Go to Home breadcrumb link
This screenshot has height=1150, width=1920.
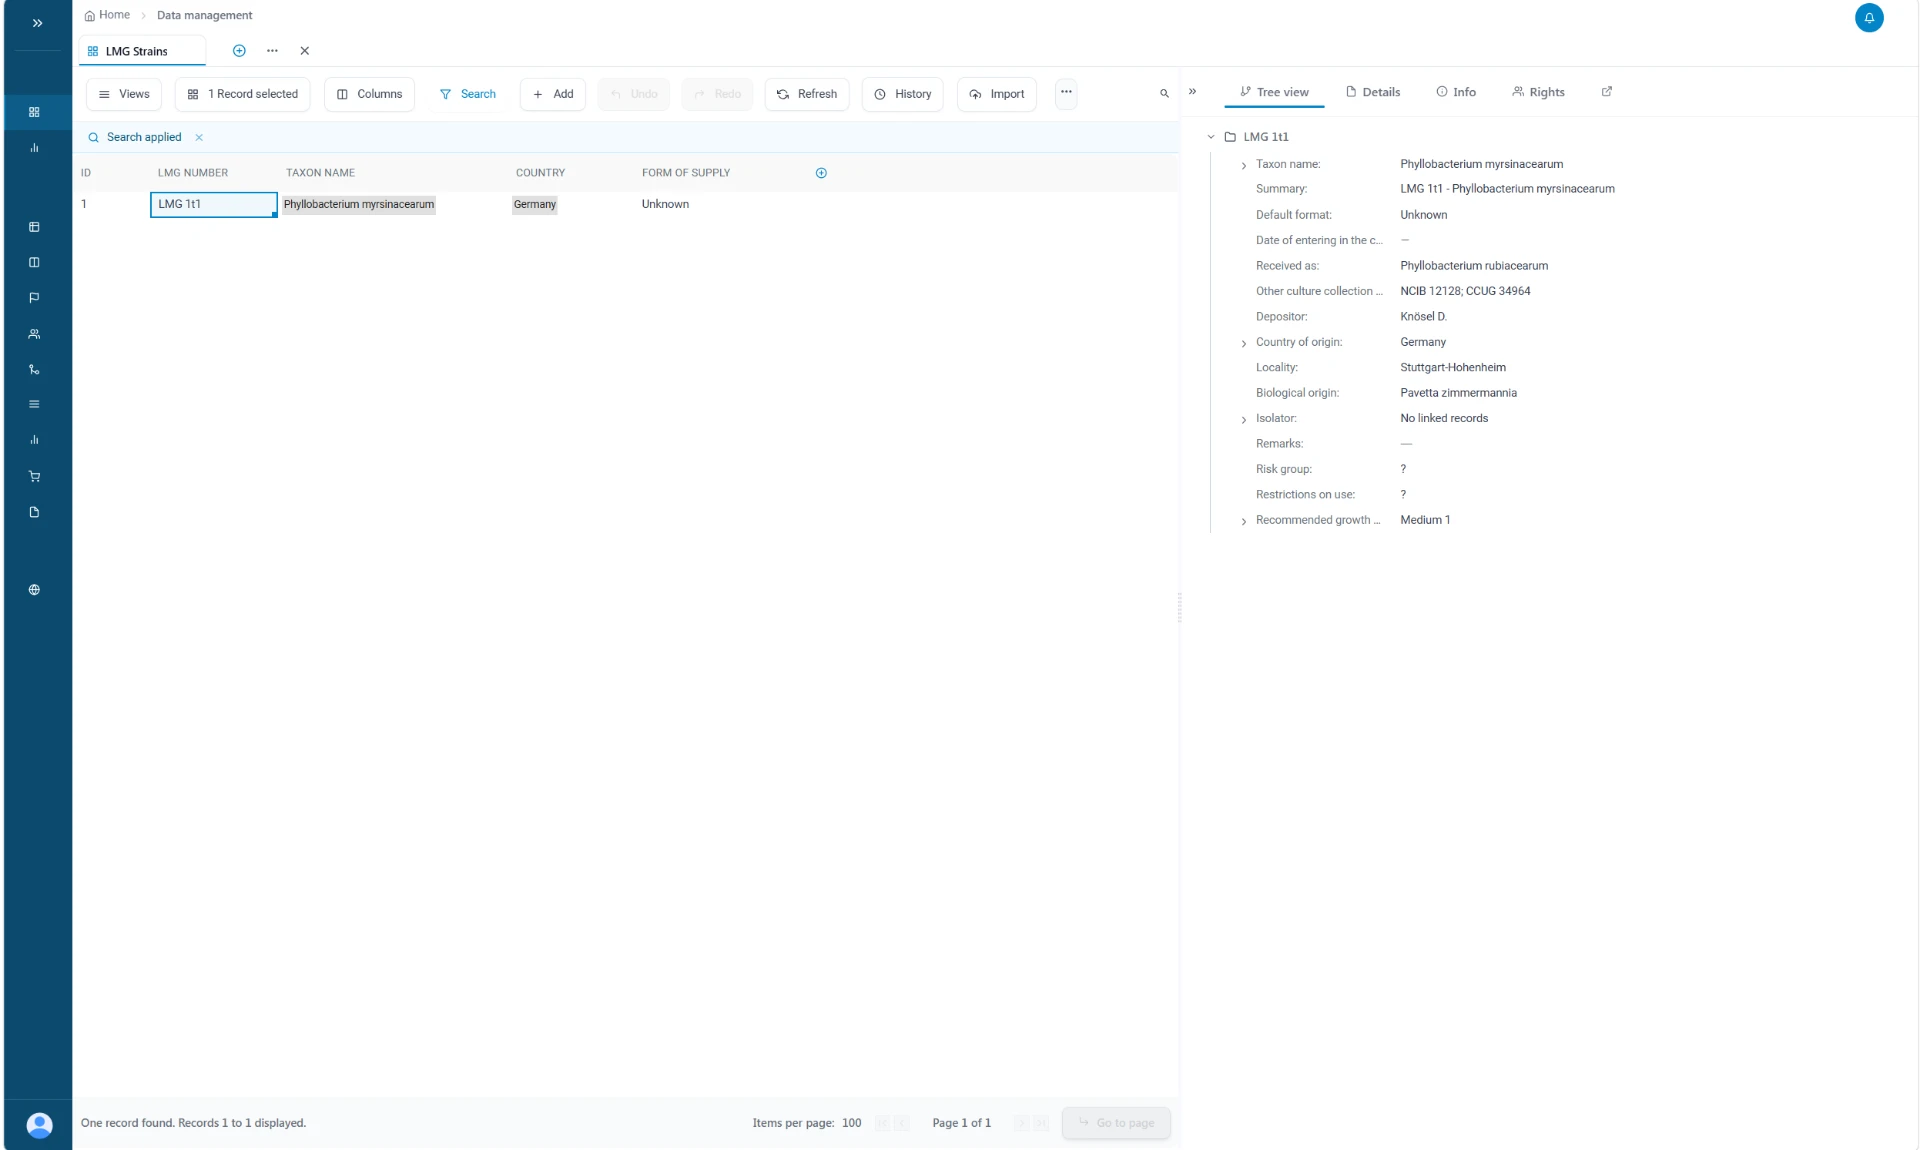pyautogui.click(x=107, y=15)
